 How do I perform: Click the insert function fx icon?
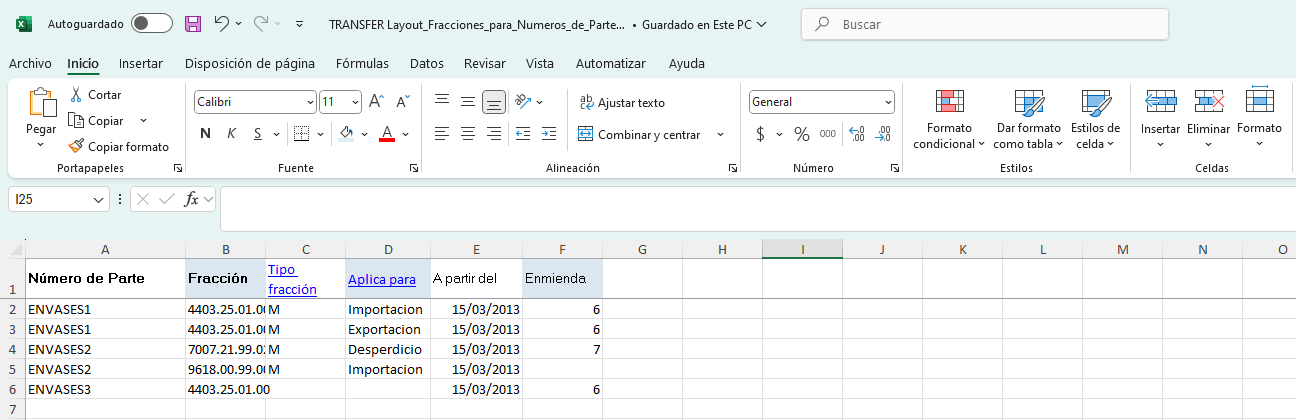click(x=192, y=199)
